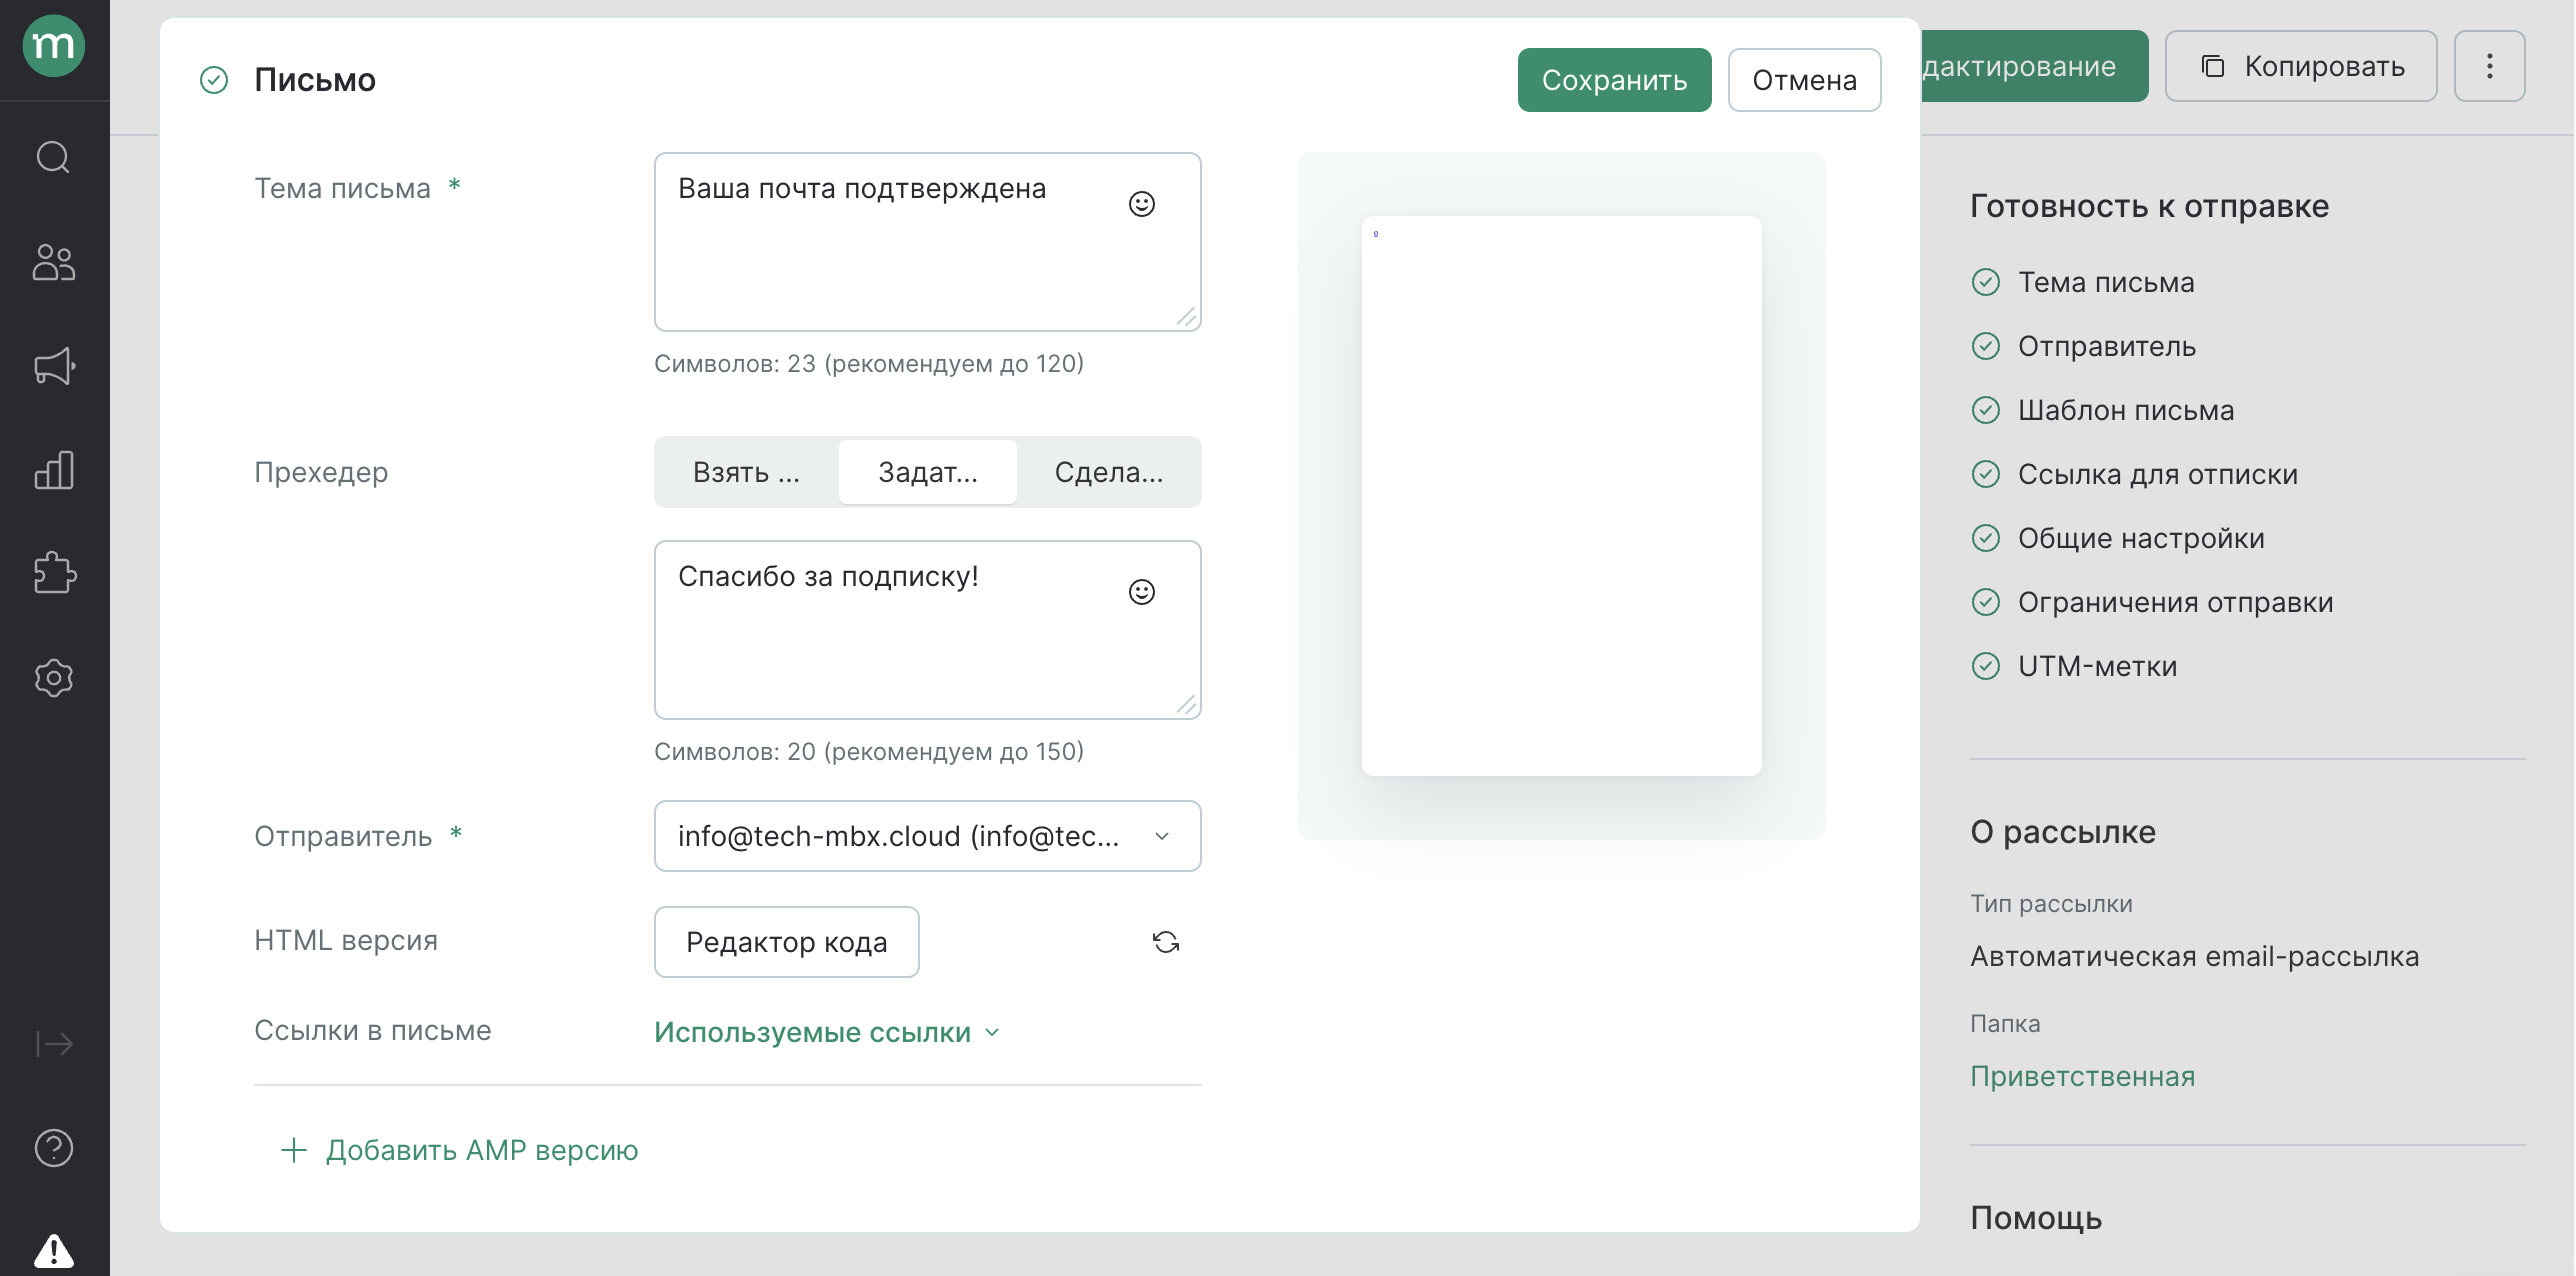
Task: Open the integrations puzzle icon
Action: point(54,574)
